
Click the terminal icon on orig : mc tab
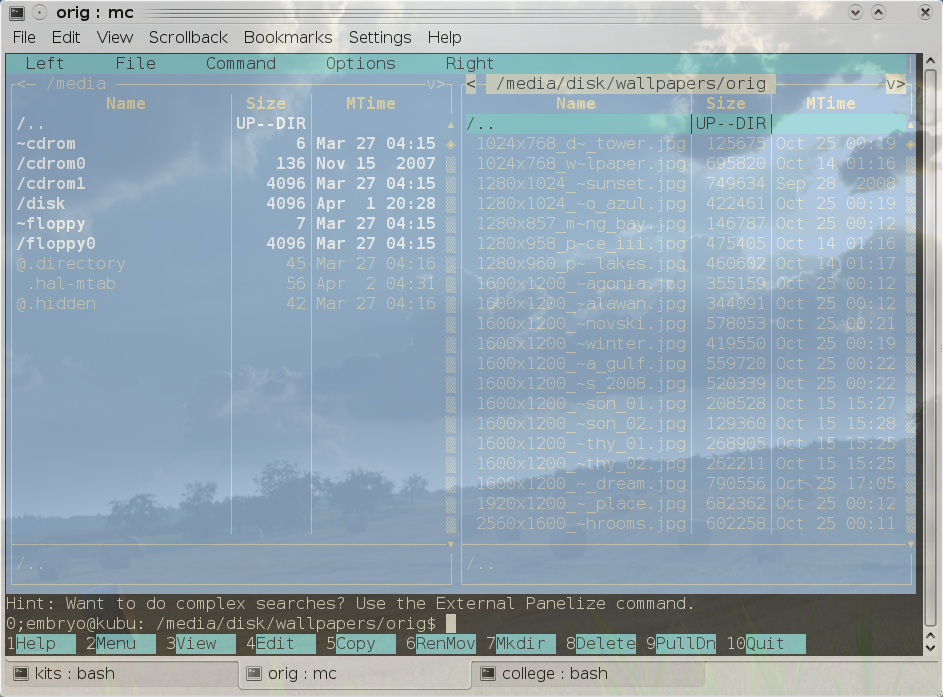pos(254,674)
